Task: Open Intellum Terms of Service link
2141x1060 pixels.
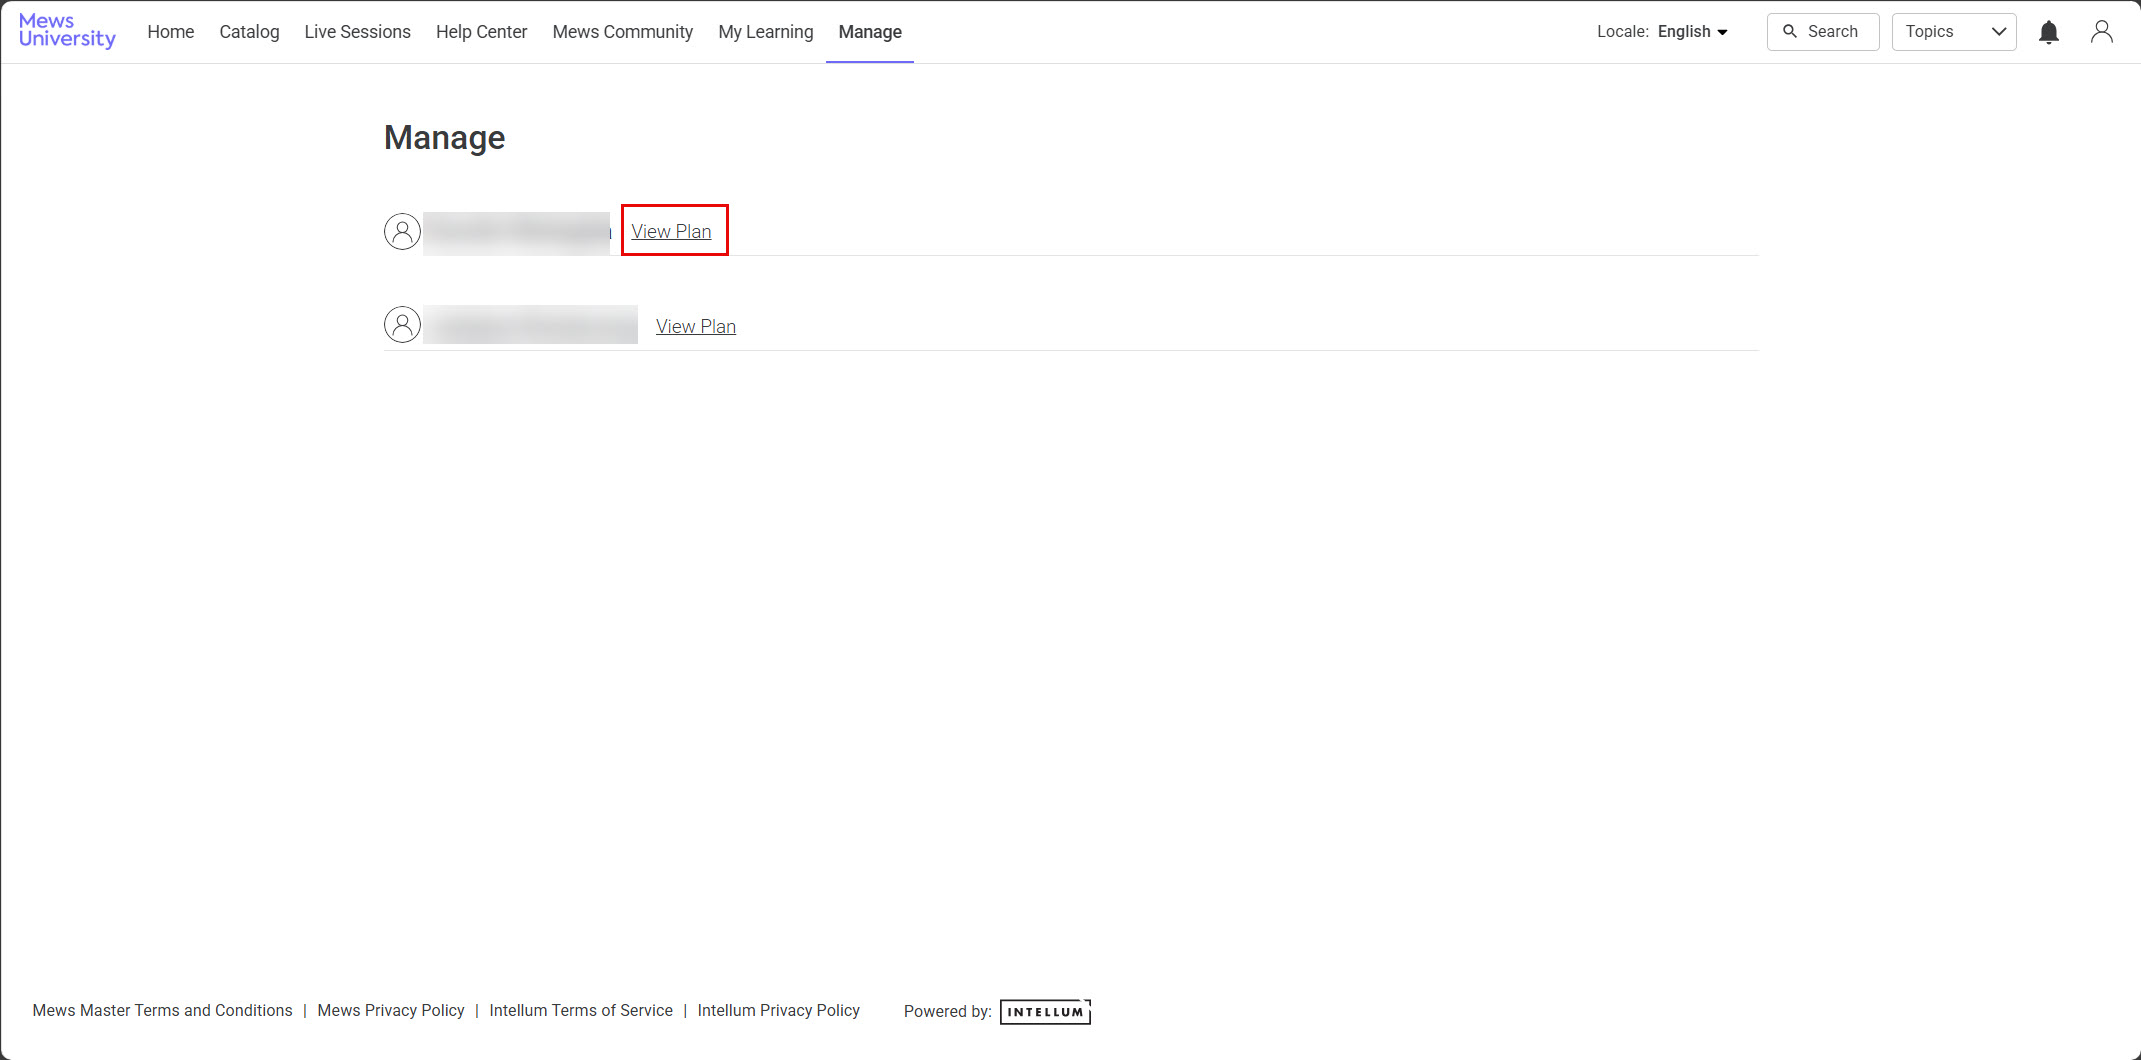Action: tap(581, 1011)
